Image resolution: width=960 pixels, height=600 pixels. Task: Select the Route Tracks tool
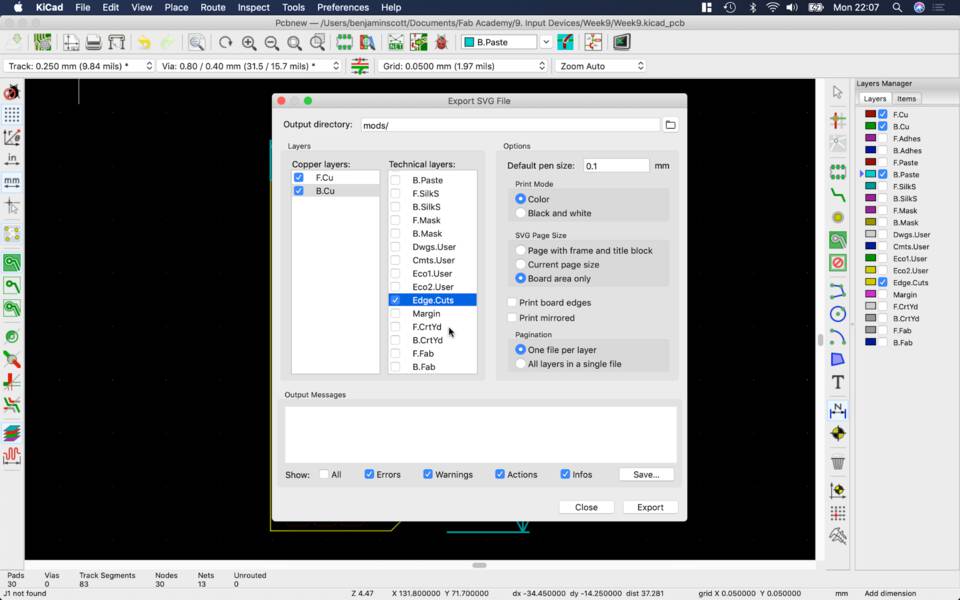click(x=838, y=195)
